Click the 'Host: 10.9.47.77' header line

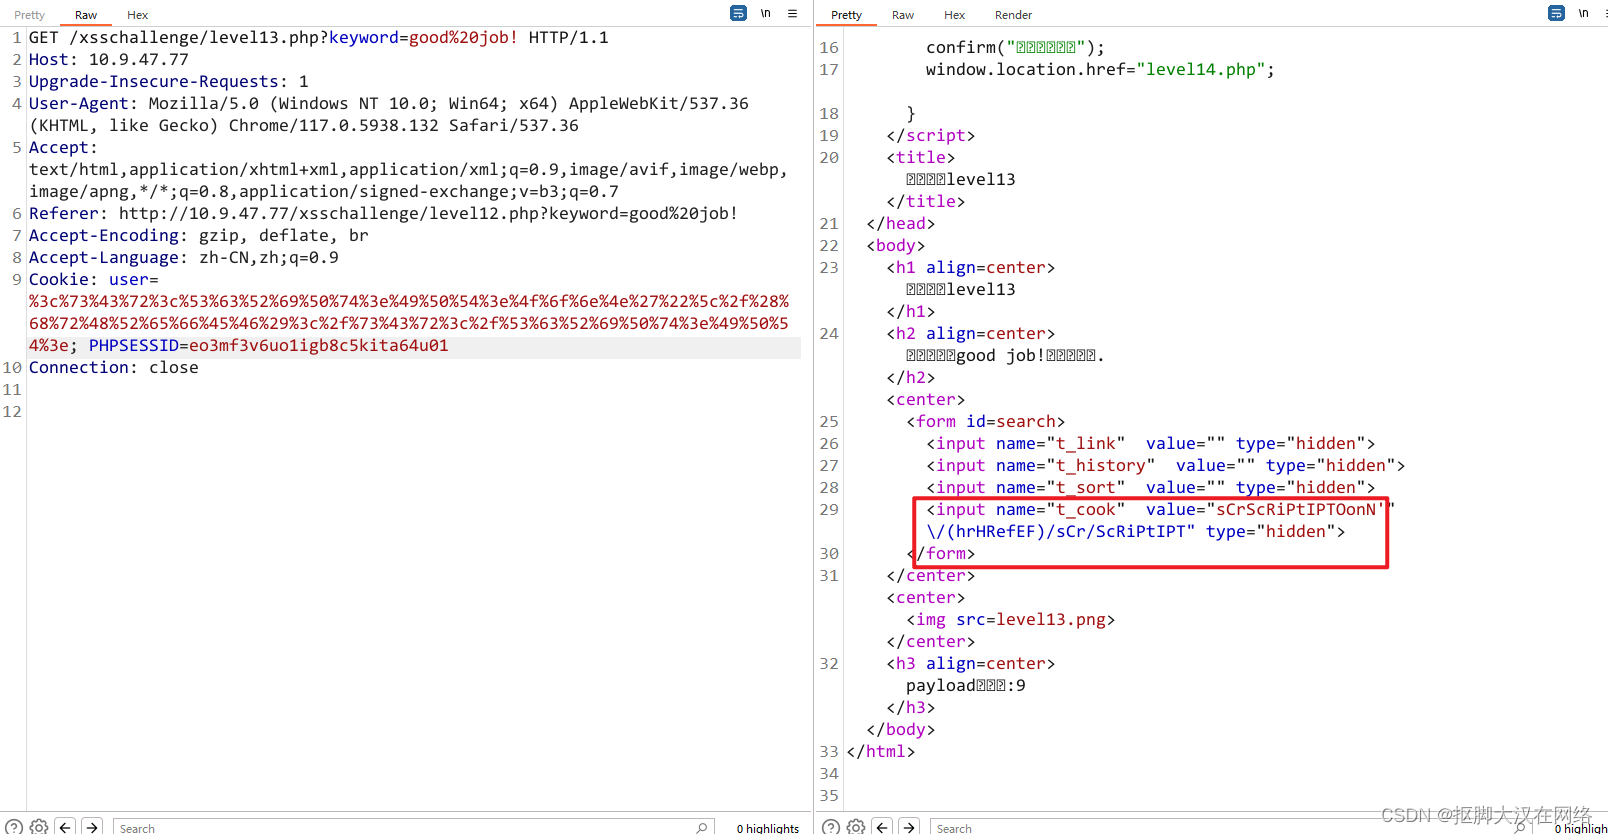(x=108, y=59)
